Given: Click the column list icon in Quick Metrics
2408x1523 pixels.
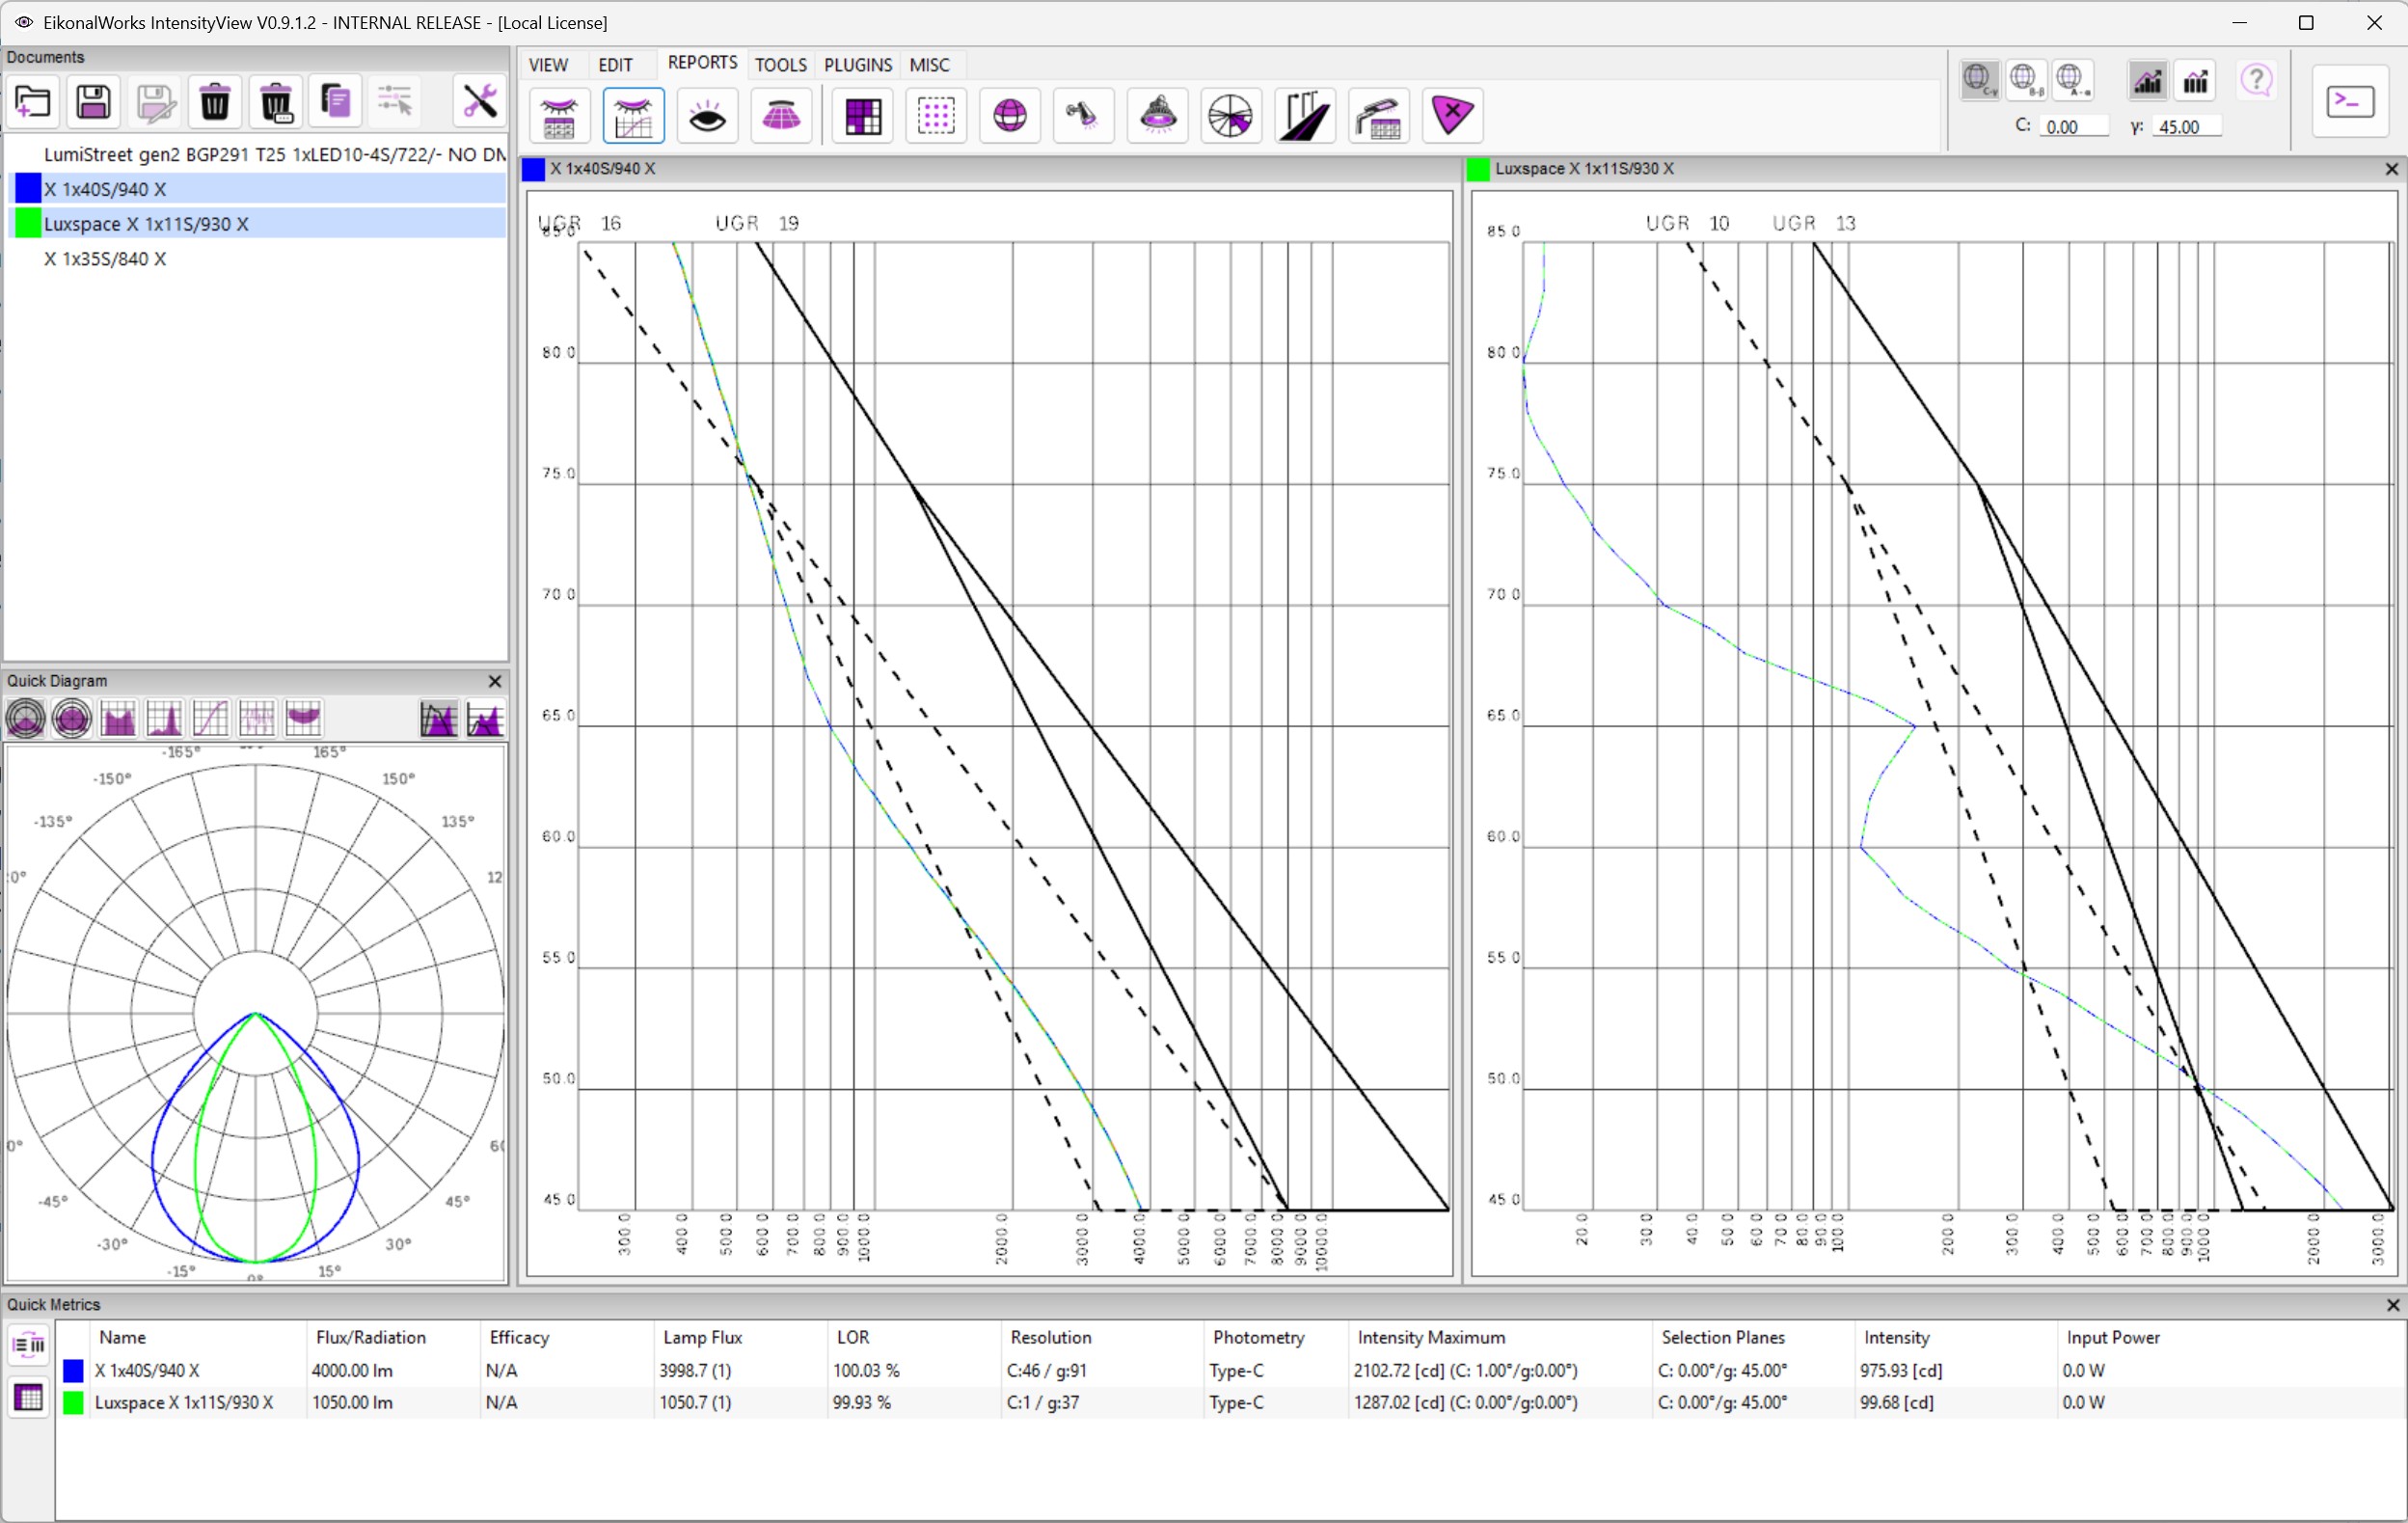Looking at the screenshot, I should click(28, 1345).
